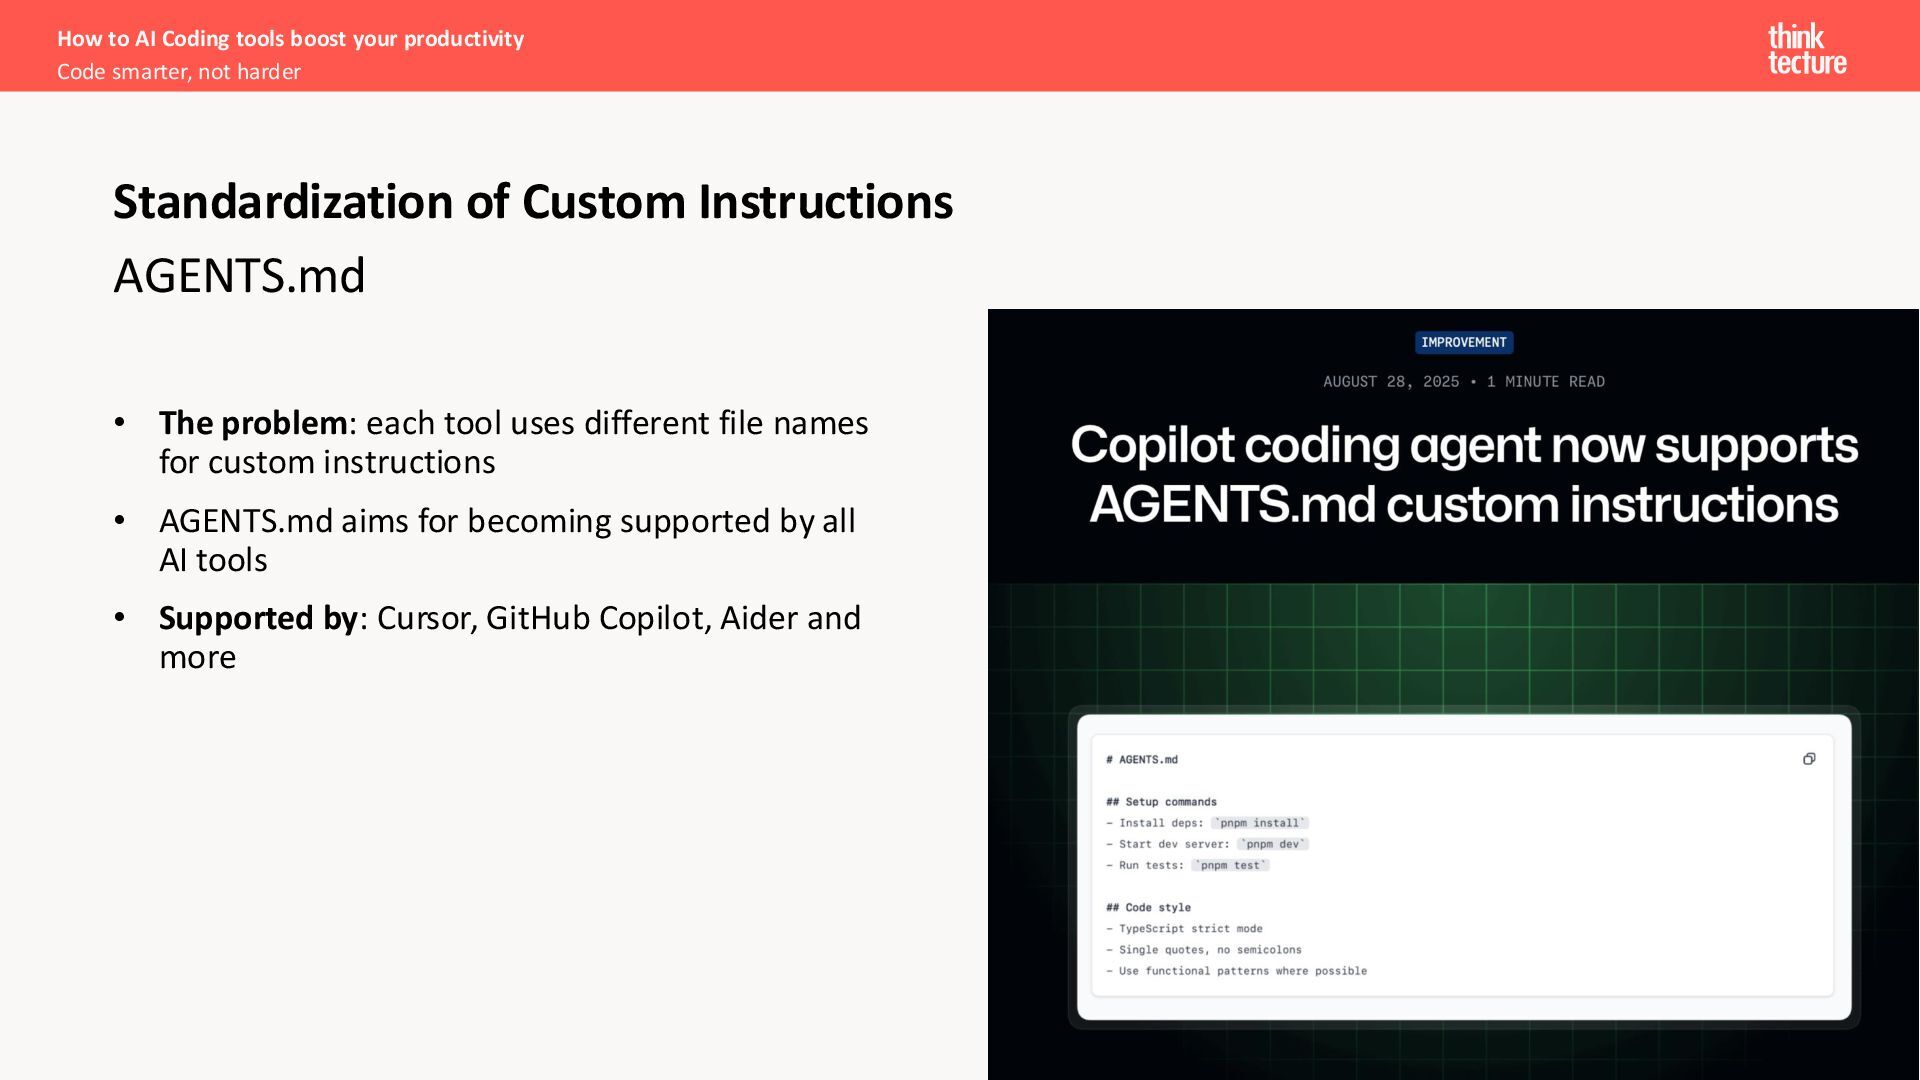Click 'Code smarter, not harder' tagline
Screen dimensions: 1920x1080
[179, 72]
